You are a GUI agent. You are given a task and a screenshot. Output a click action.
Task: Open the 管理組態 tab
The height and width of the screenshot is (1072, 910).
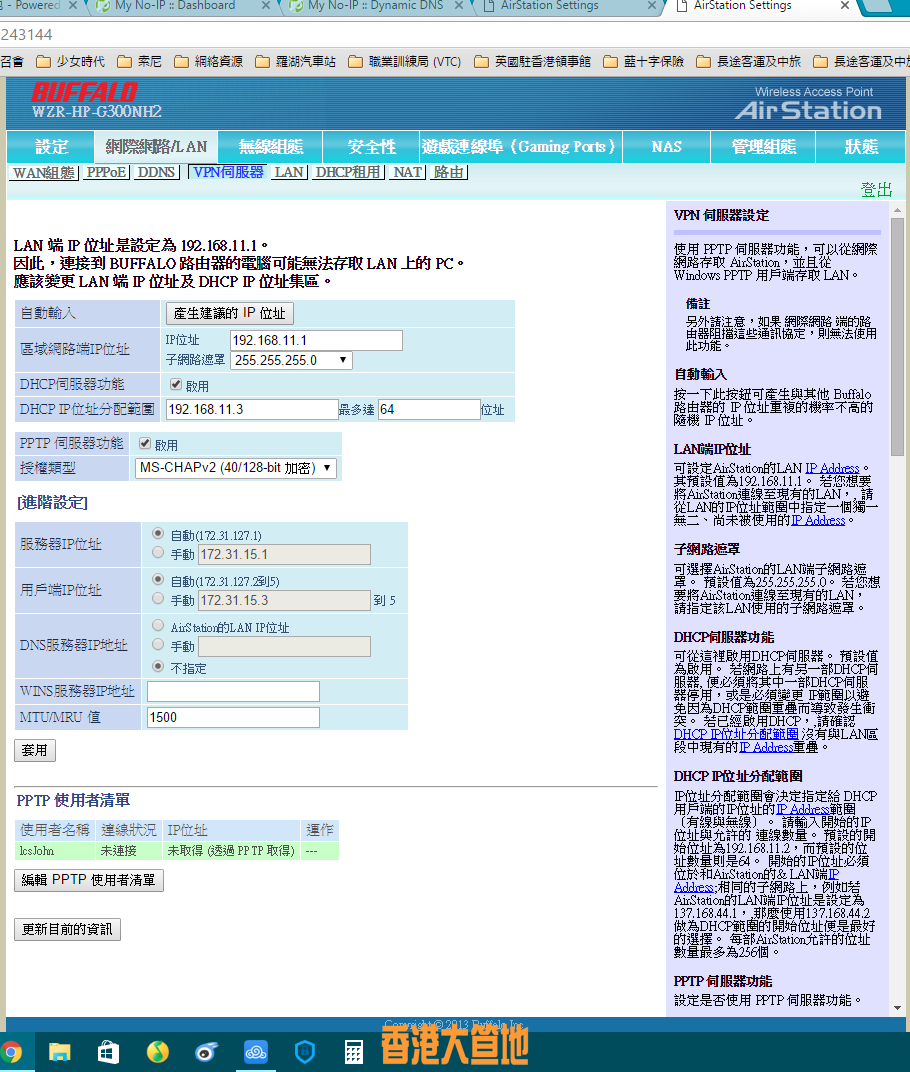click(x=764, y=147)
